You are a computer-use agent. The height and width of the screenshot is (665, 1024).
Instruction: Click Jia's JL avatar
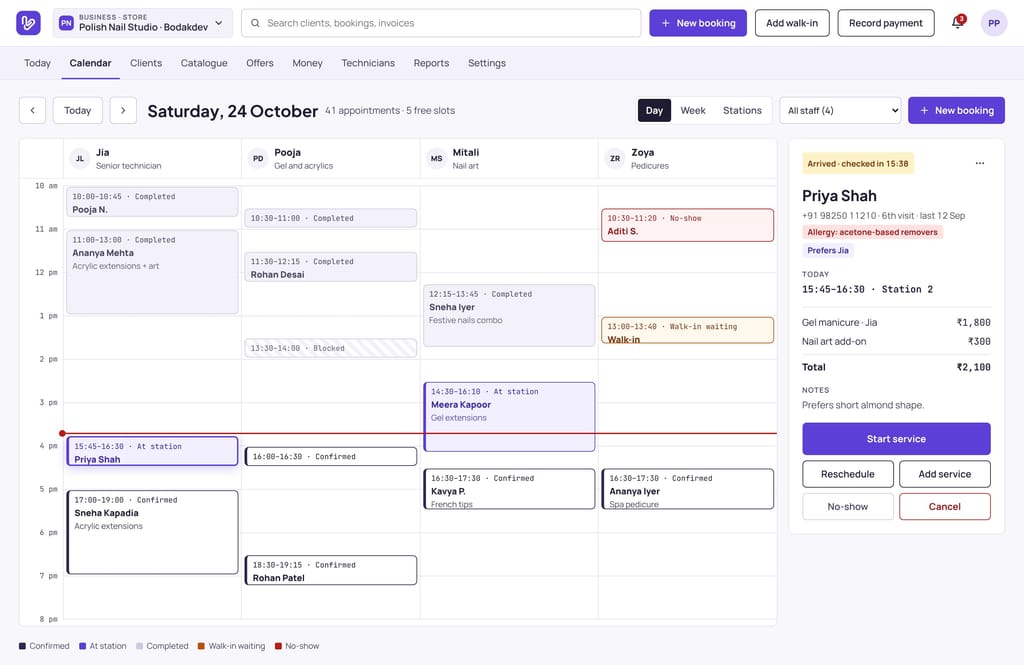tap(80, 158)
